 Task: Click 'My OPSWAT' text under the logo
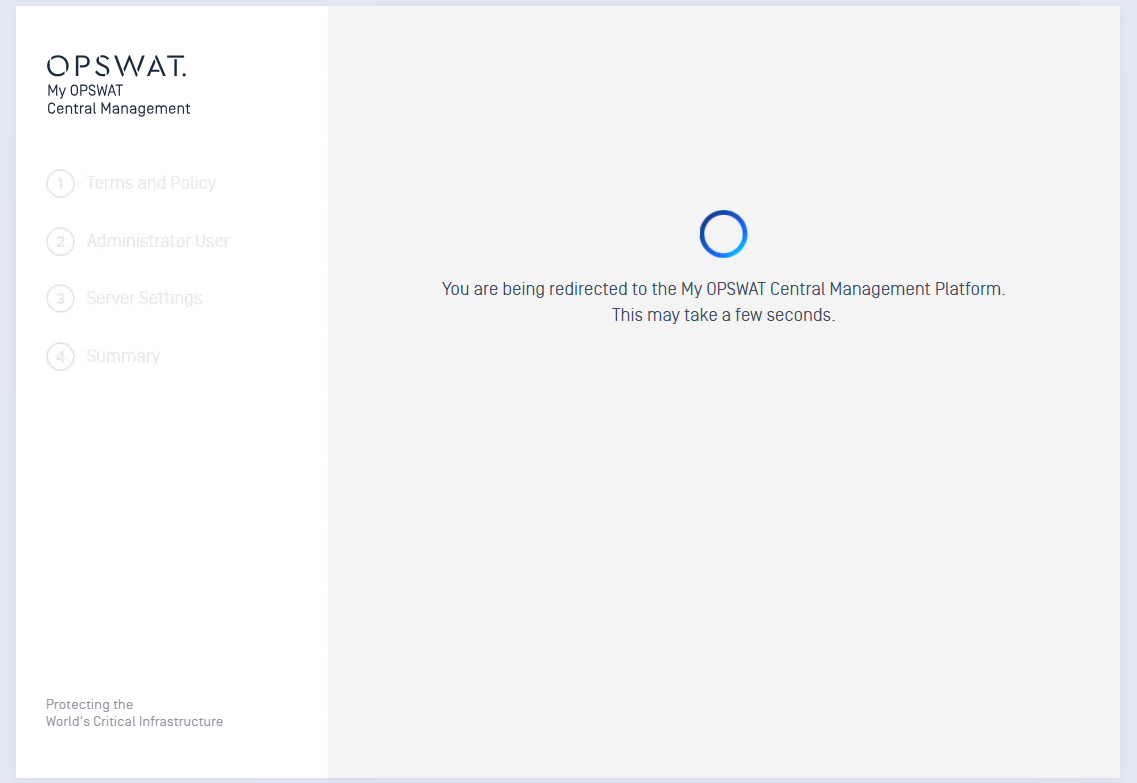[85, 91]
